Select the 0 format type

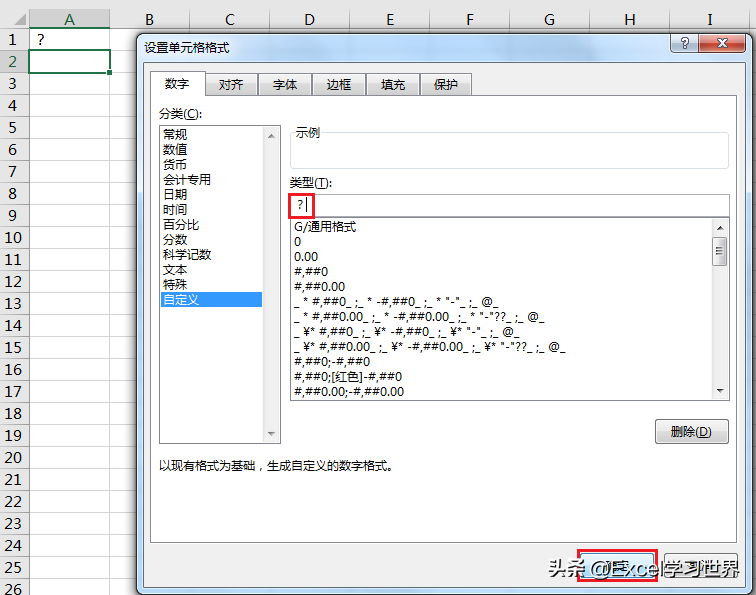pos(502,242)
